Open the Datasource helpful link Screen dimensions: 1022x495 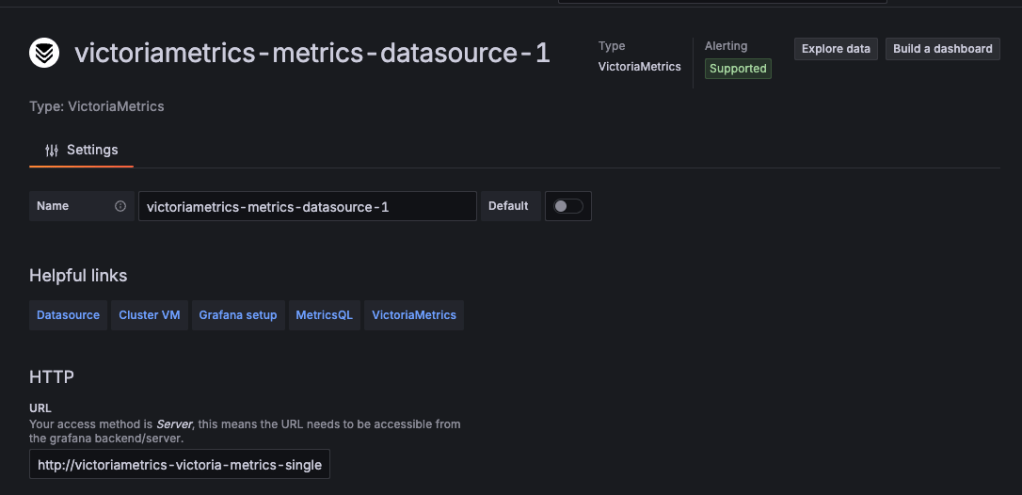(x=68, y=315)
